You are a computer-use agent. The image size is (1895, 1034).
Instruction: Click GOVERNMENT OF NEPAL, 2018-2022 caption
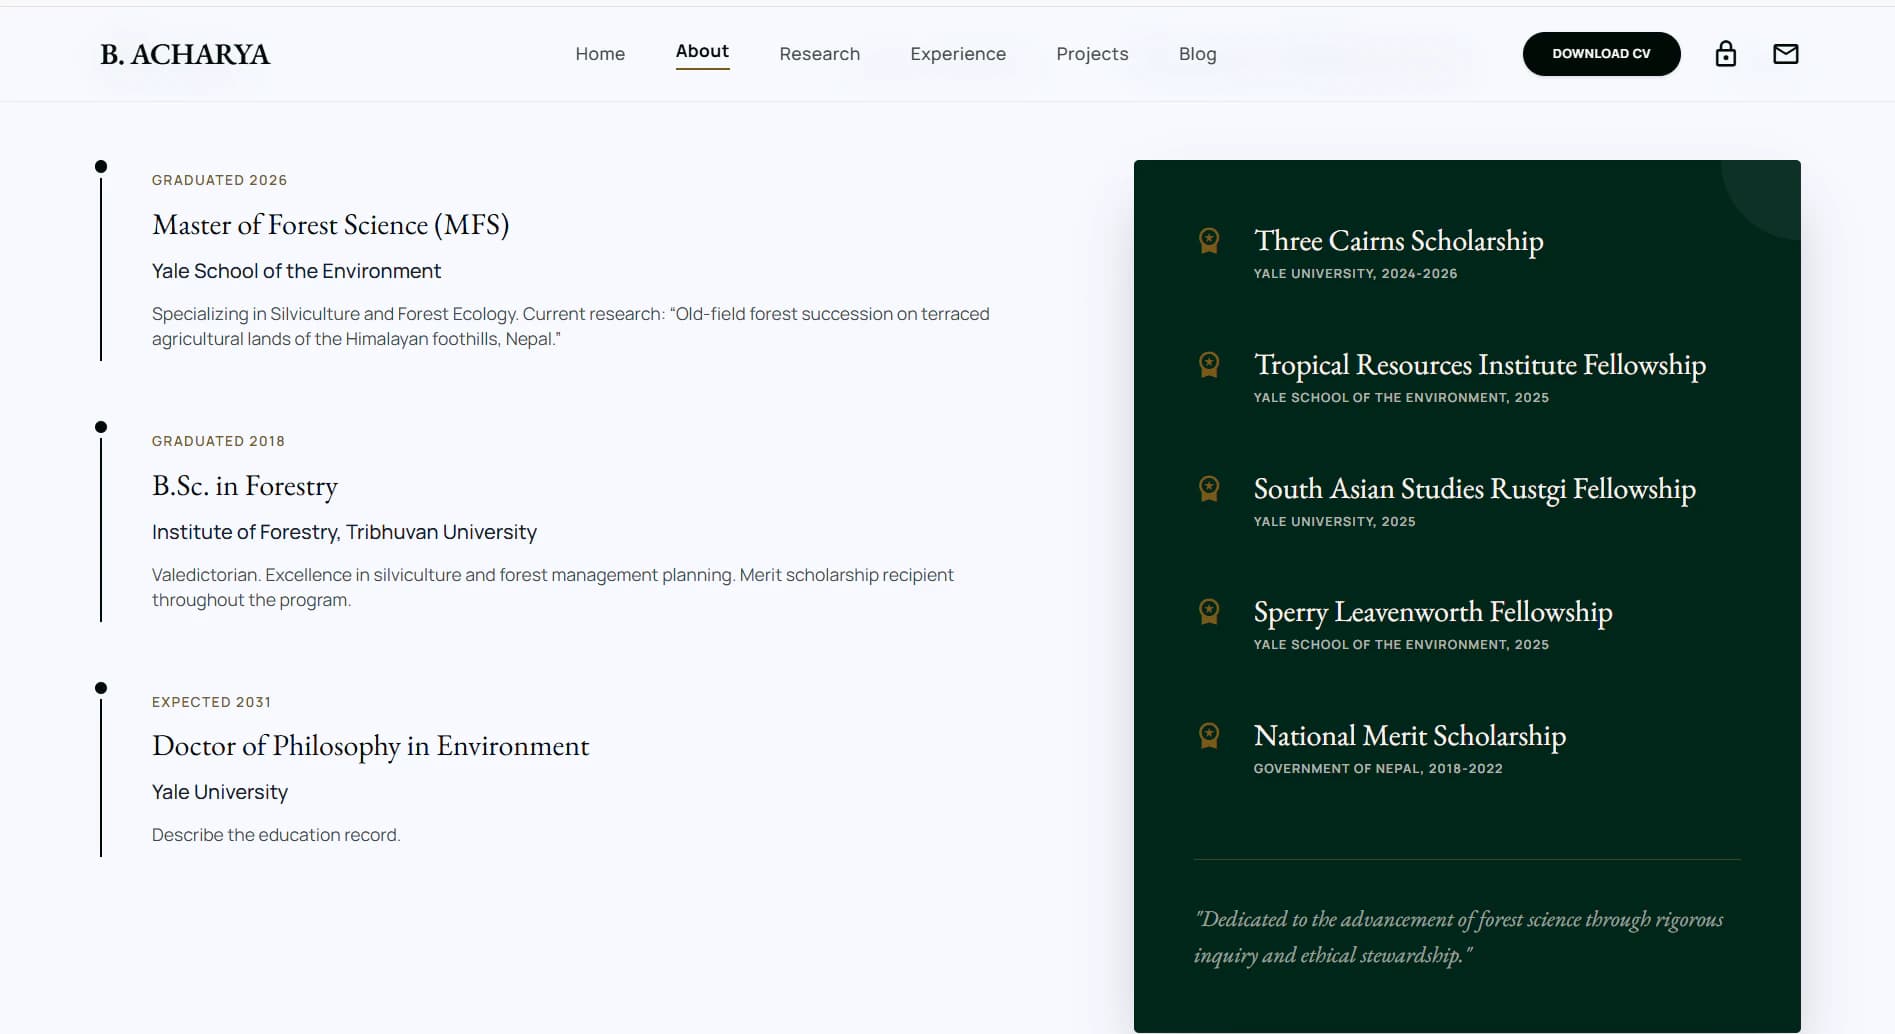tap(1378, 768)
